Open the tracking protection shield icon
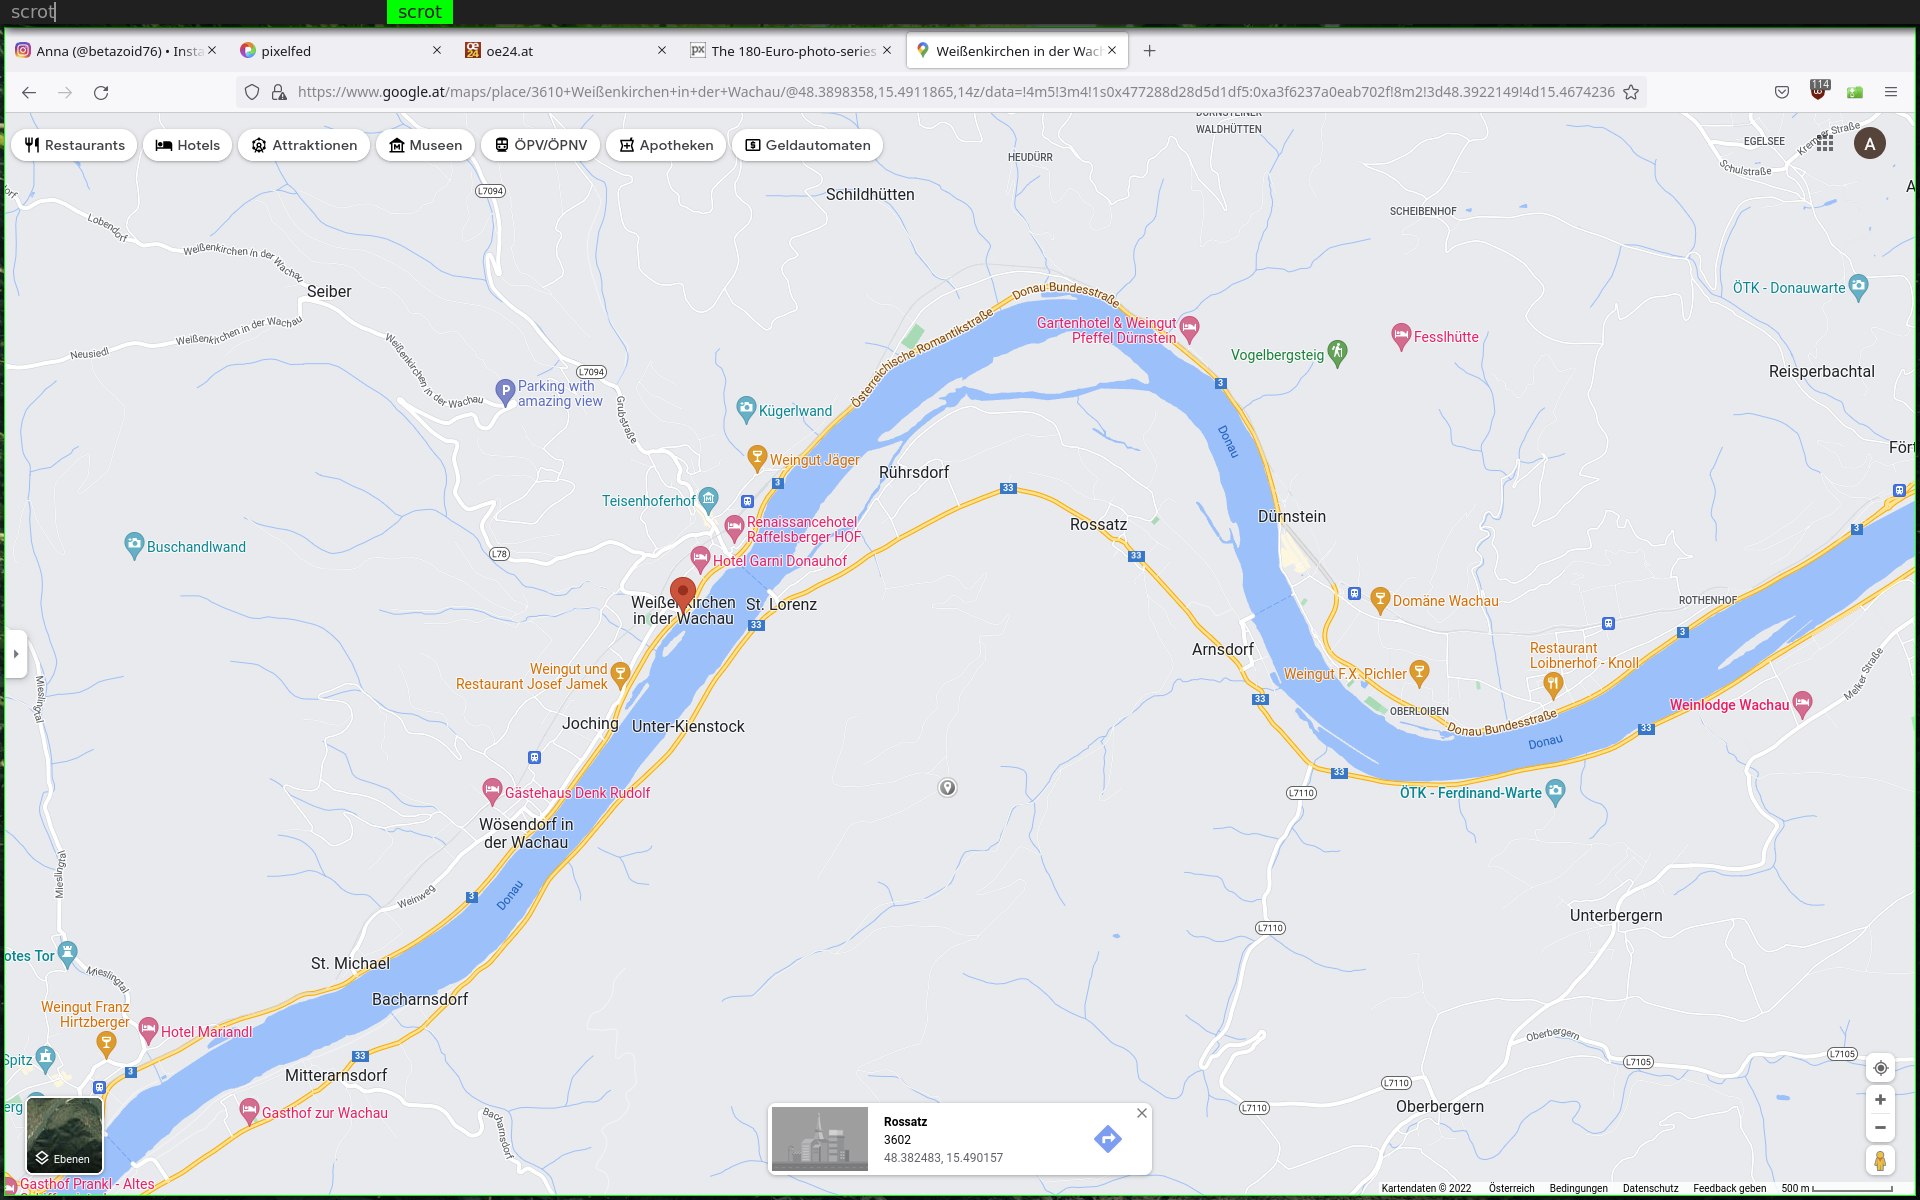The width and height of the screenshot is (1920, 1200). click(x=252, y=92)
